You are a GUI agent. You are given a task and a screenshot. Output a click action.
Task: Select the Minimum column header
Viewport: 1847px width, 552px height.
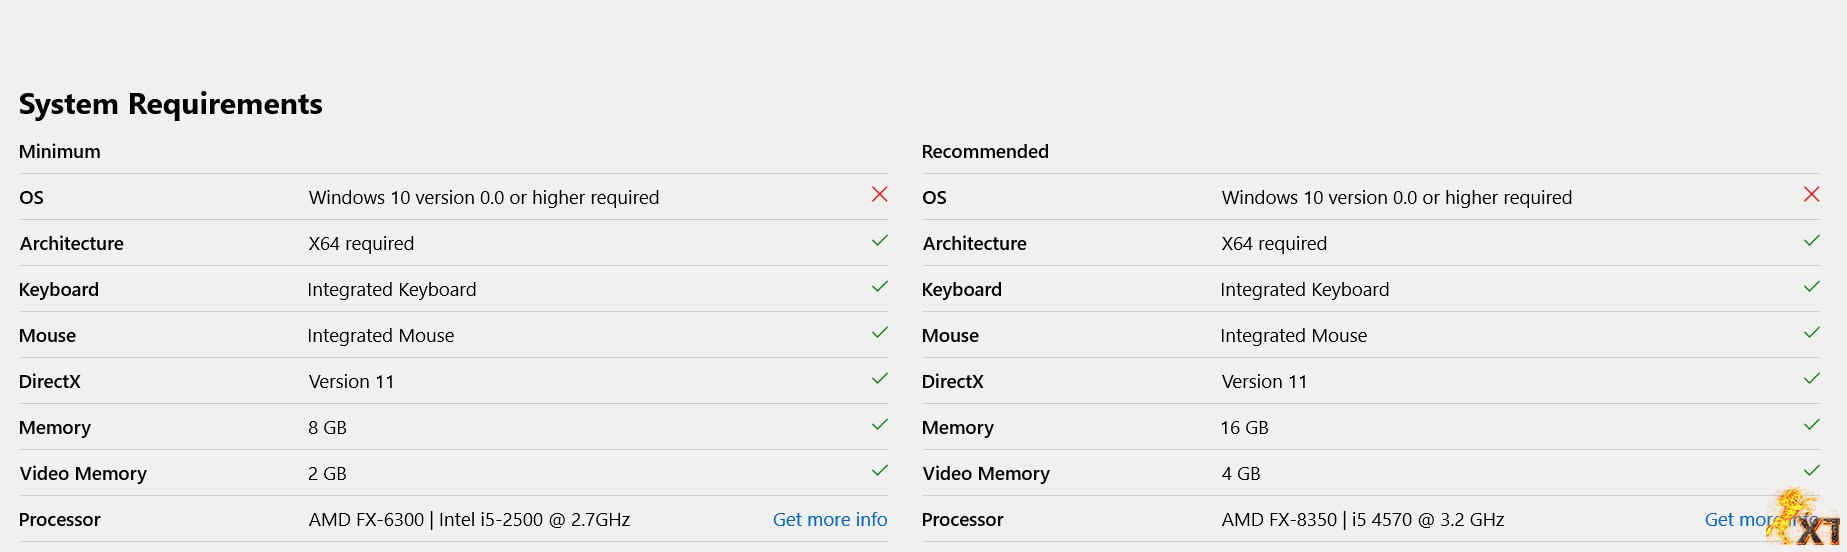coord(60,152)
